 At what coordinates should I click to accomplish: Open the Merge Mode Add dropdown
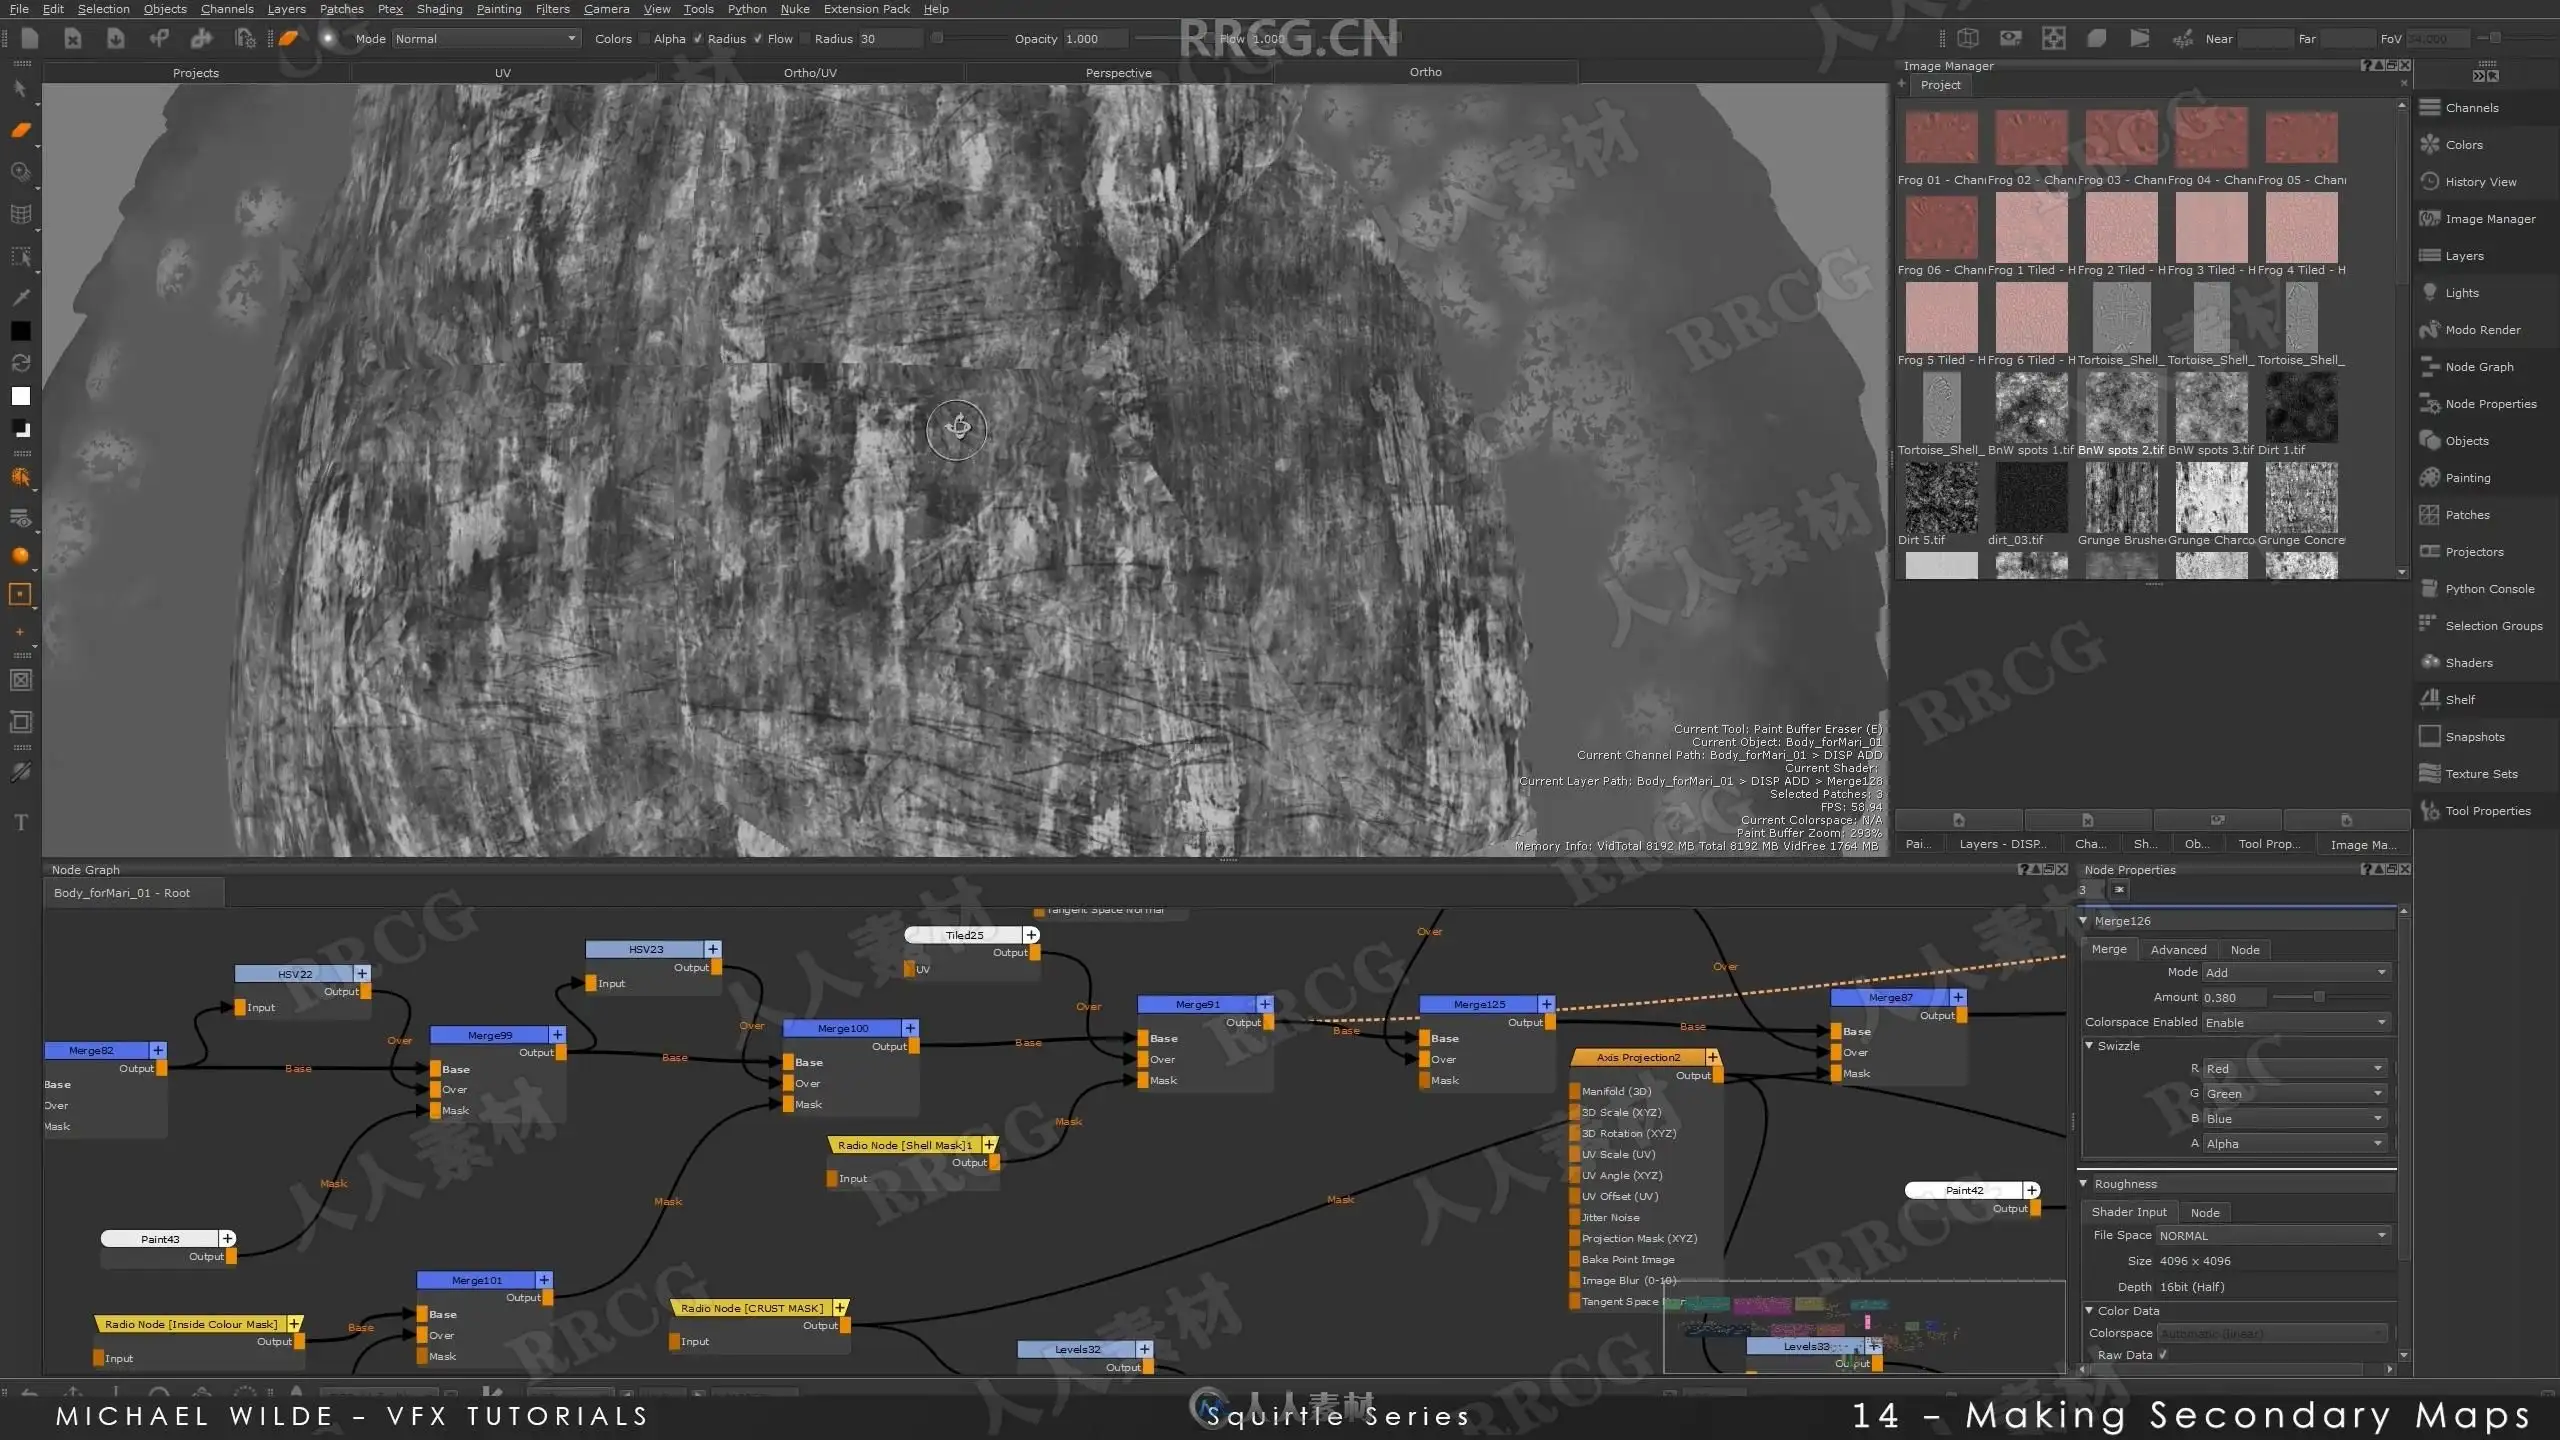click(2295, 972)
